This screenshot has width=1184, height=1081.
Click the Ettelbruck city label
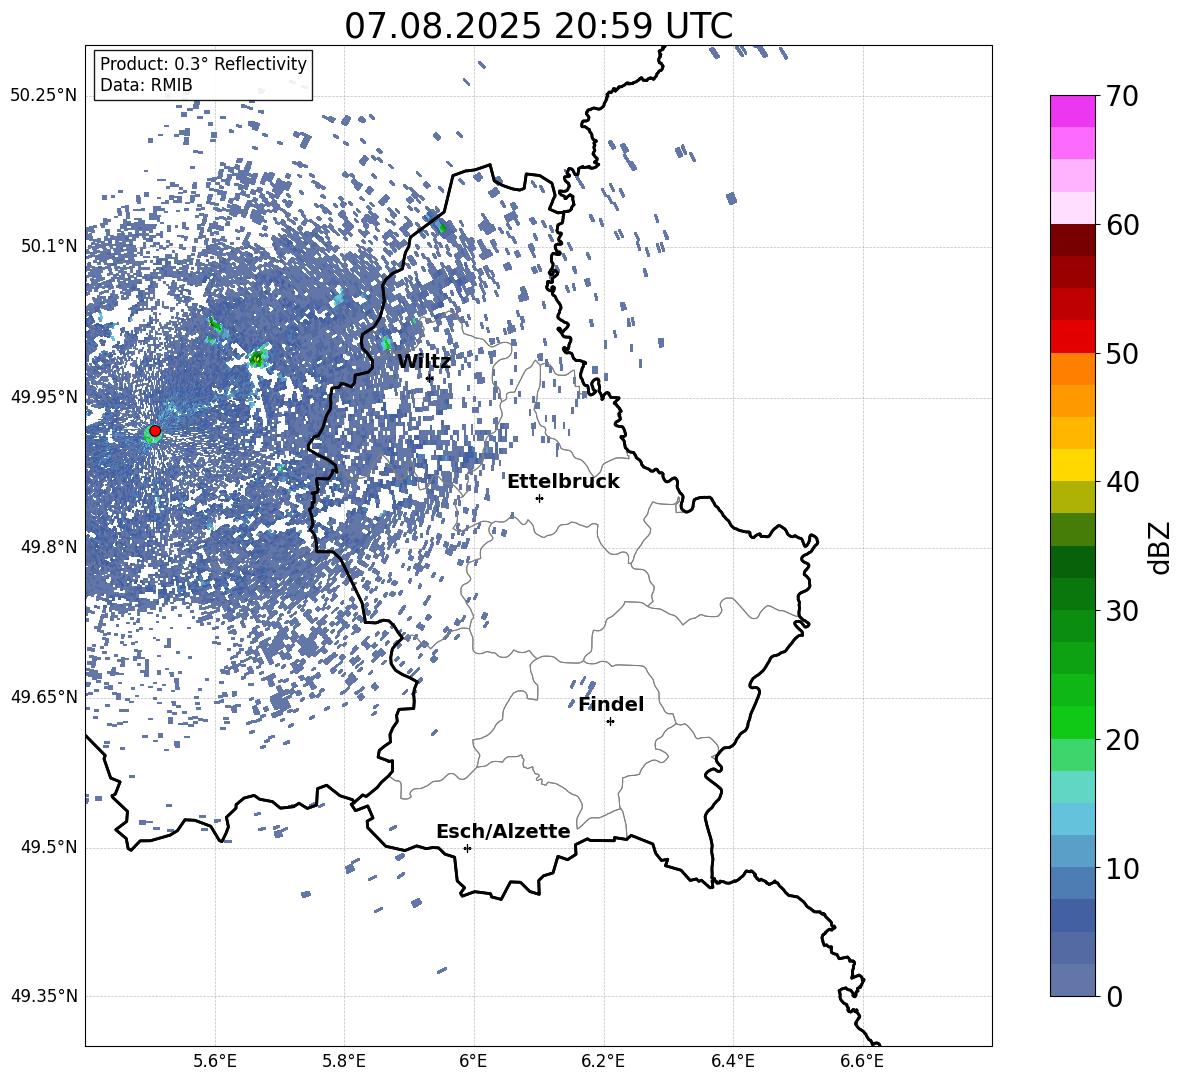pos(563,482)
